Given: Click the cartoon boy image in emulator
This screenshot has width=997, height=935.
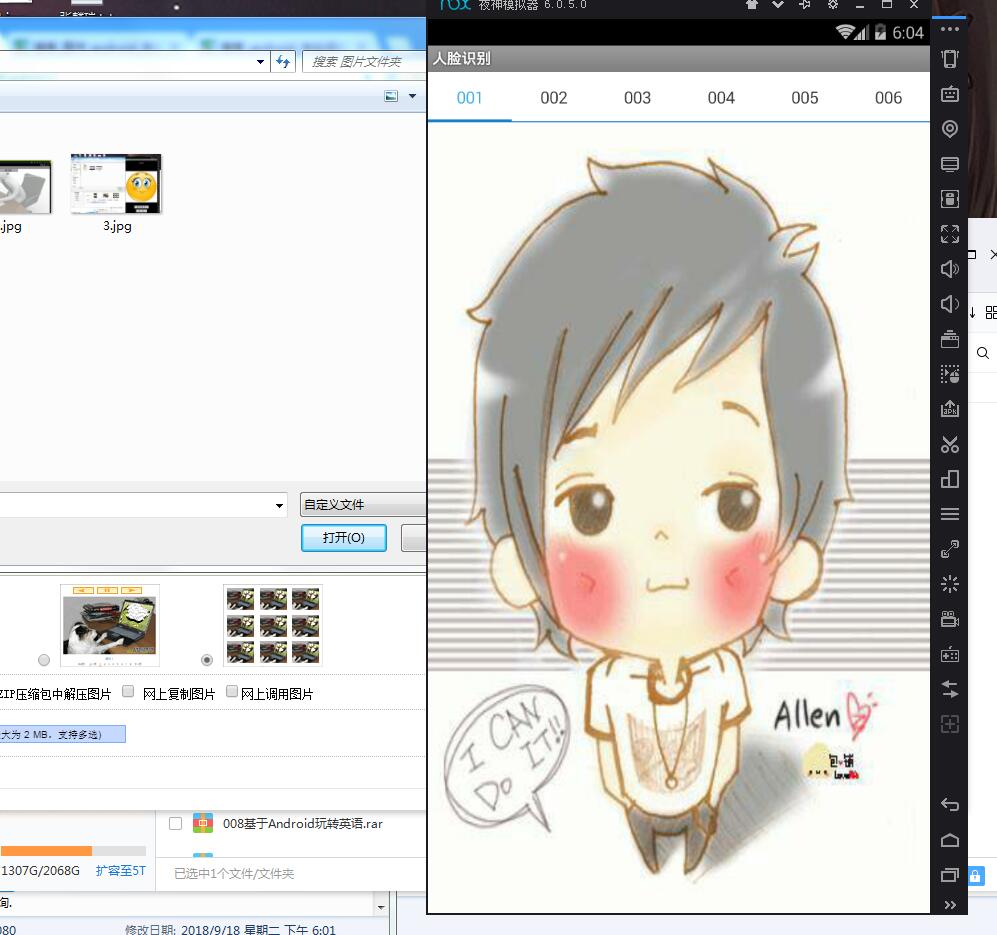Looking at the screenshot, I should pyautogui.click(x=678, y=517).
